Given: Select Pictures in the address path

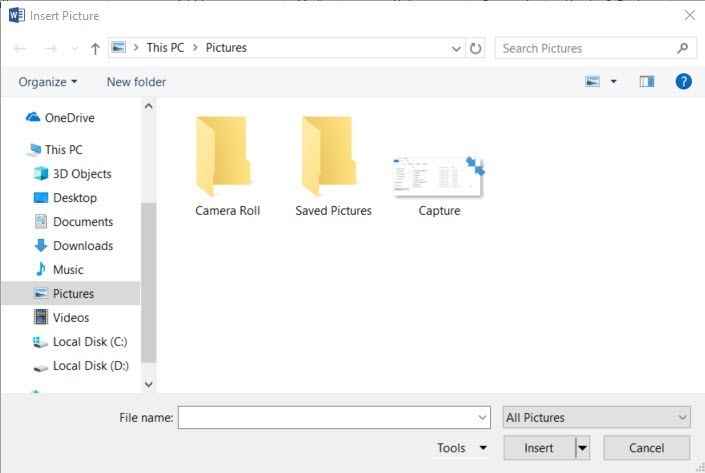Looking at the screenshot, I should [226, 48].
